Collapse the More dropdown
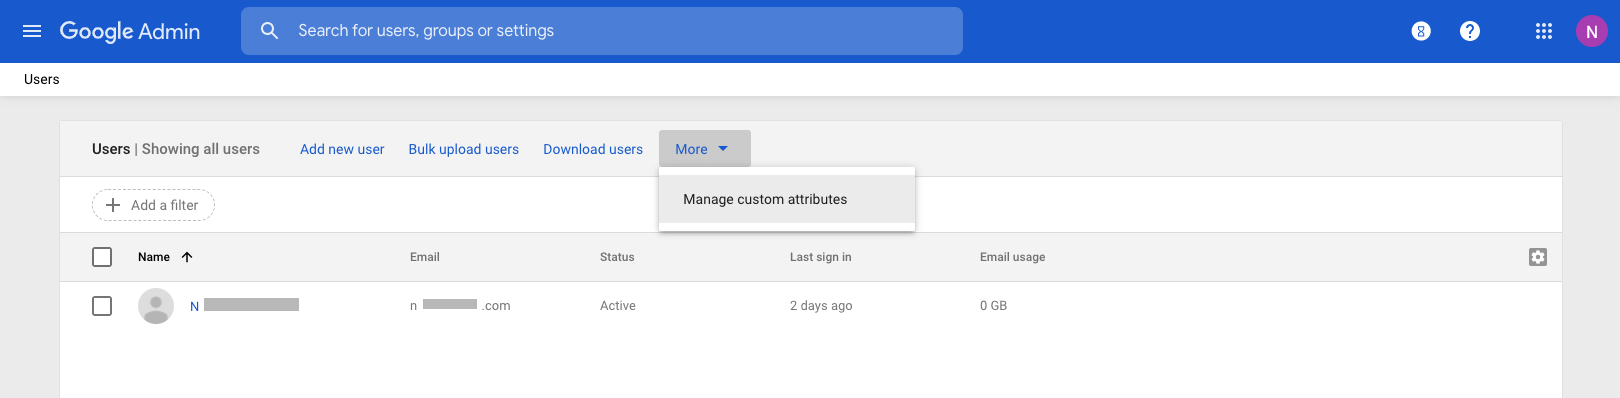Image resolution: width=1620 pixels, height=398 pixels. coord(705,149)
